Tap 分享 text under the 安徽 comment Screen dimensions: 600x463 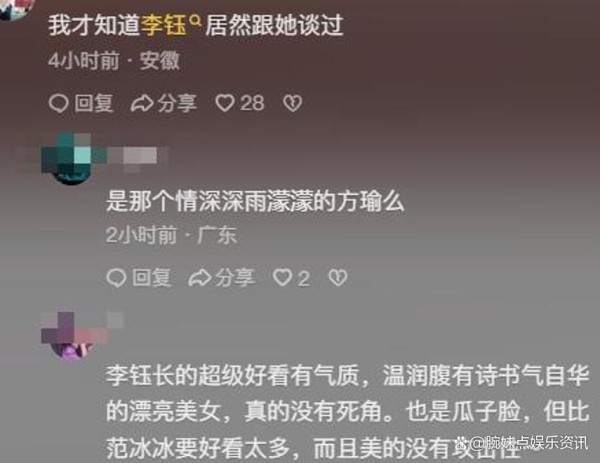(178, 103)
